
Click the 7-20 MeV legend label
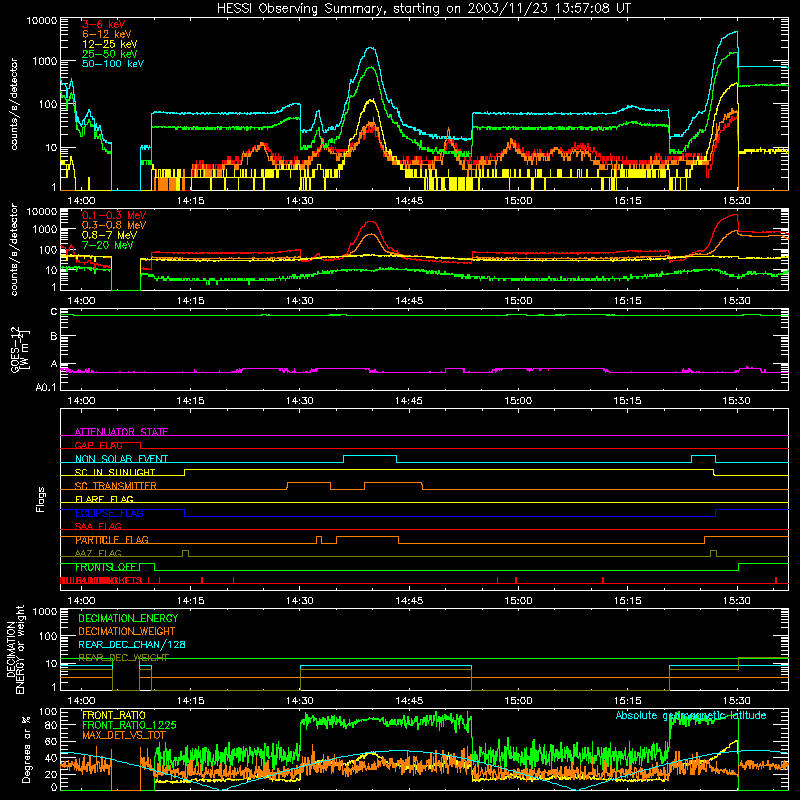click(107, 245)
